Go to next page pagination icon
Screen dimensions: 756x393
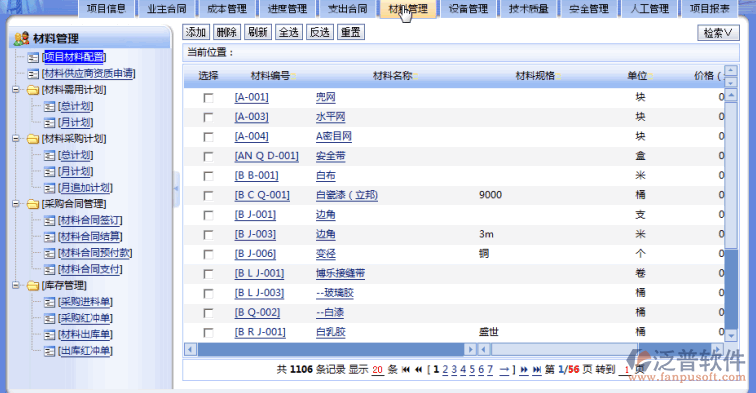tap(524, 370)
